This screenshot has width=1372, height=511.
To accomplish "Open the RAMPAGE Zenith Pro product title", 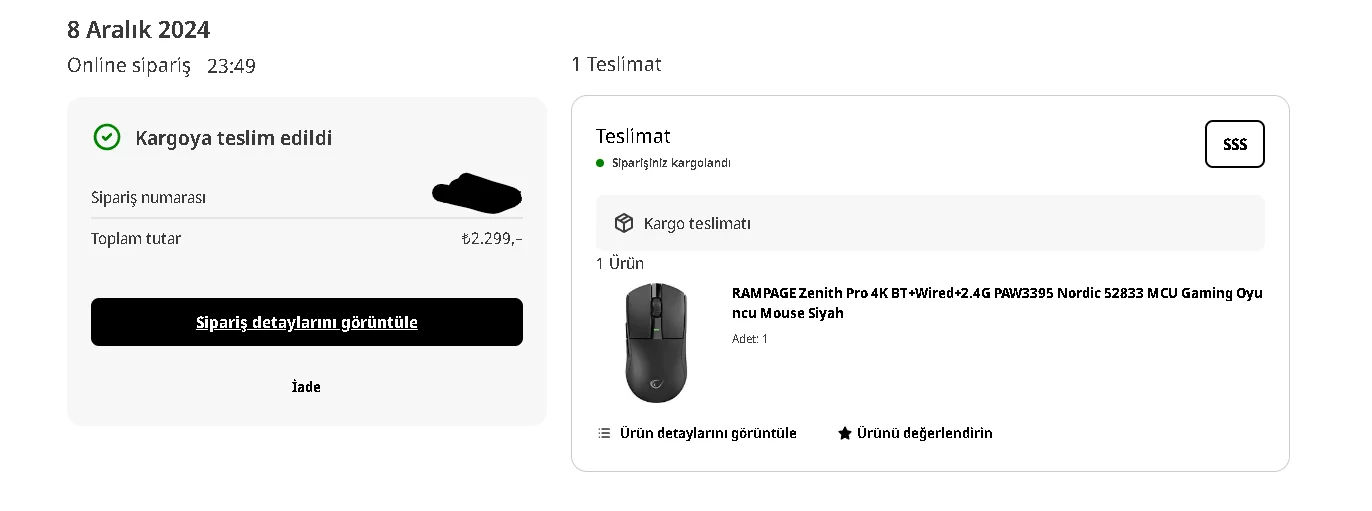I will pyautogui.click(x=997, y=303).
